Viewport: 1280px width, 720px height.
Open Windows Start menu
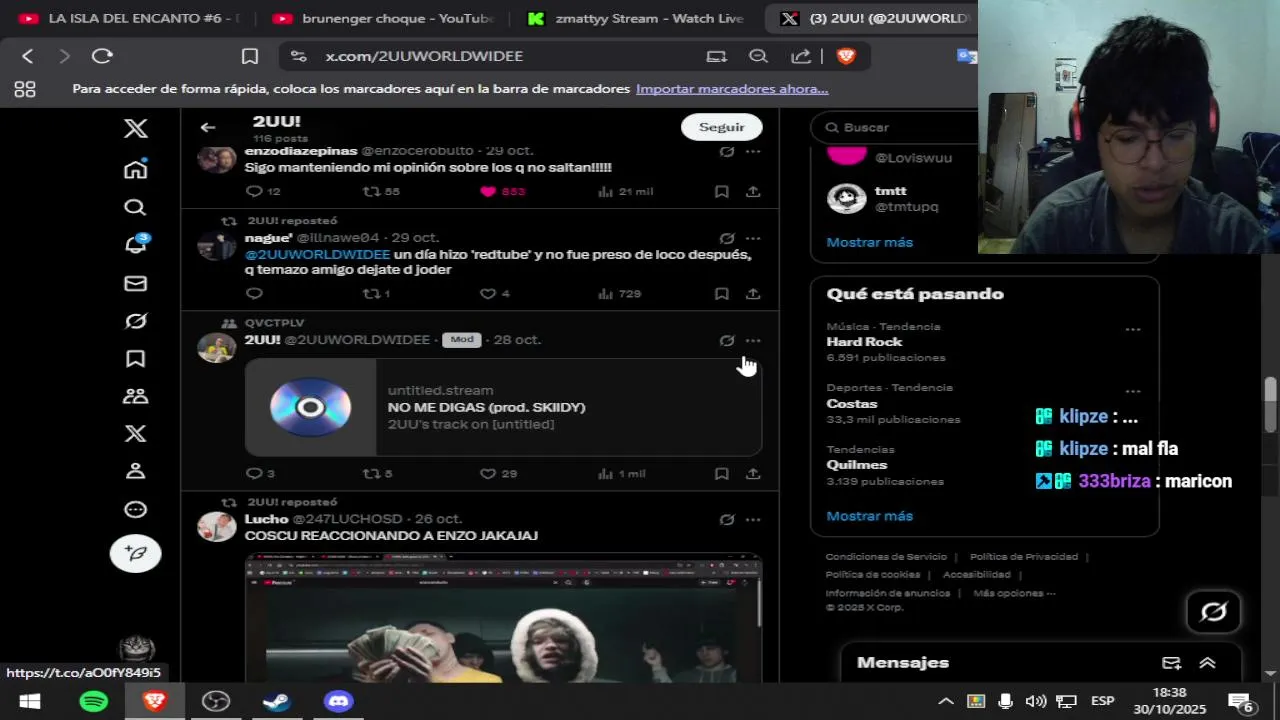30,701
